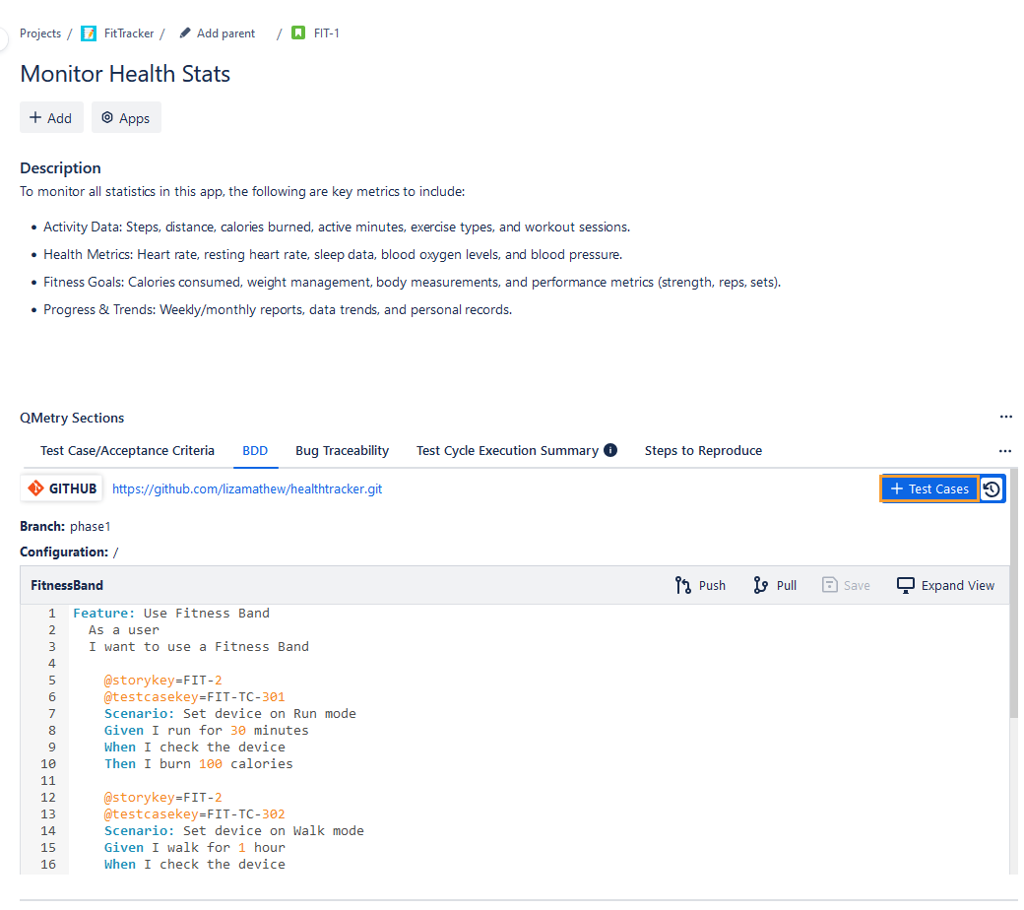This screenshot has height=910, width=1024.
Task: Select the Test Case/Acceptance Criteria tab
Action: (x=127, y=451)
